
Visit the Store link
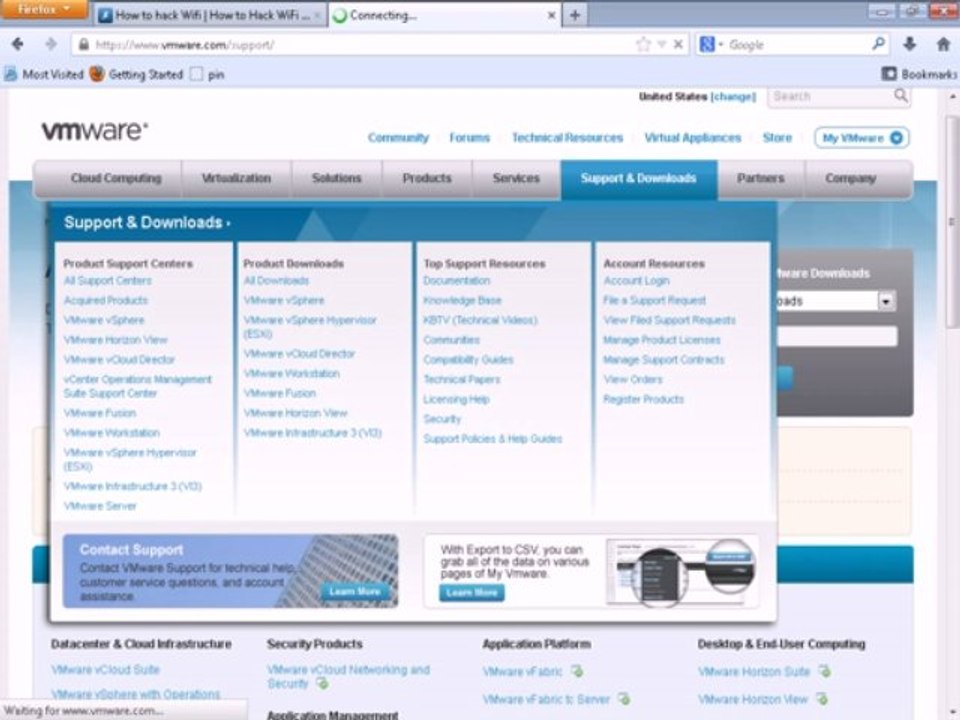[777, 138]
